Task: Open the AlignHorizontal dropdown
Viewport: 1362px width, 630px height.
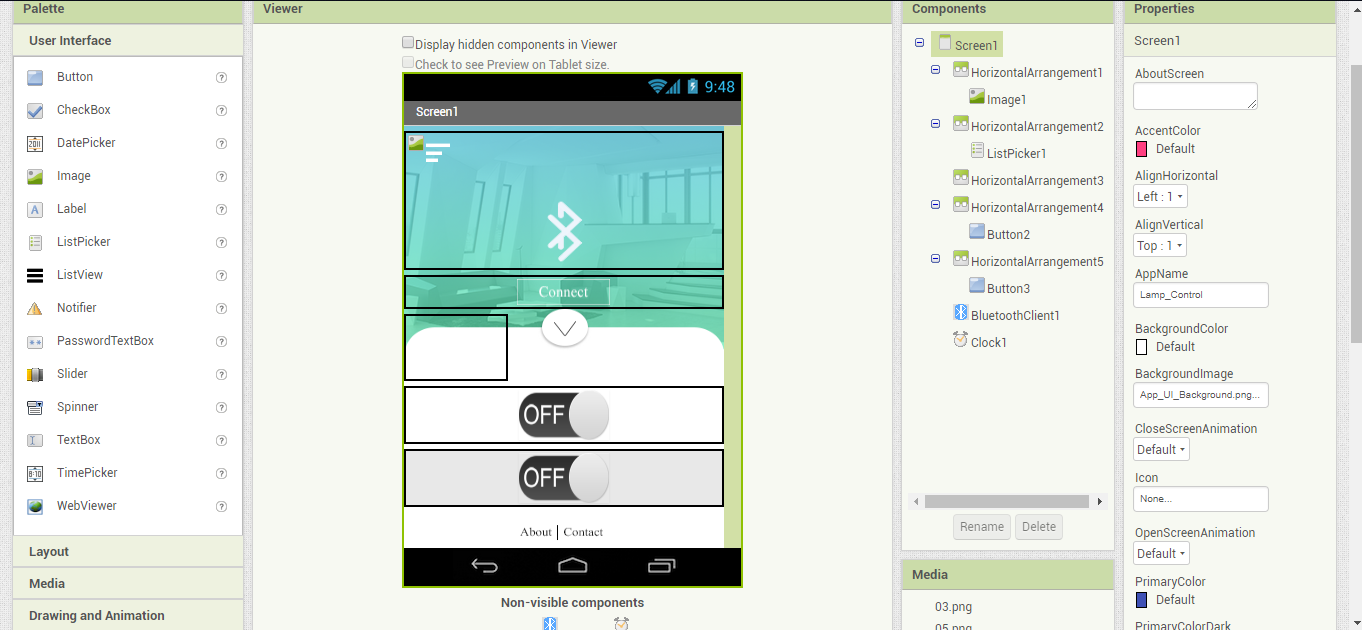Action: coord(1159,196)
